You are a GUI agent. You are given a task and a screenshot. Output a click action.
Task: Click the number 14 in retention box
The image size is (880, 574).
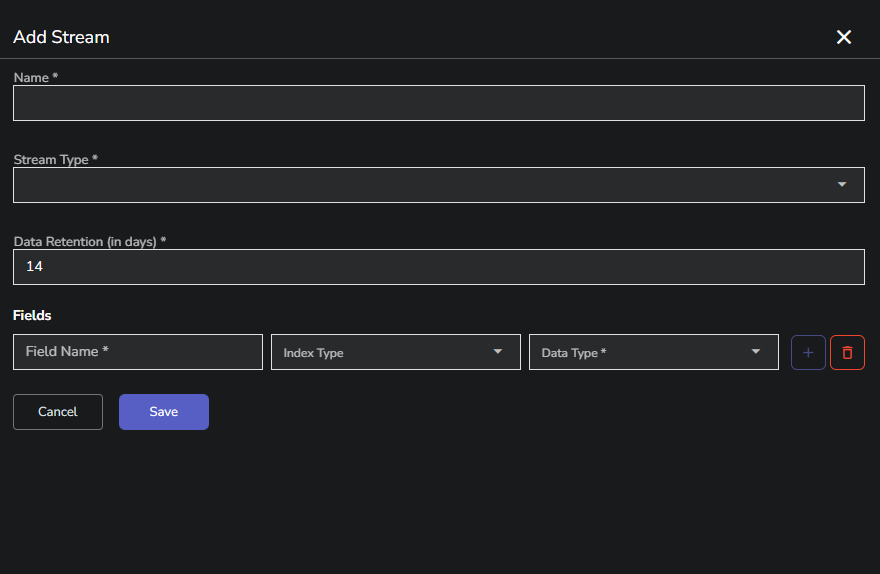pyautogui.click(x=34, y=267)
